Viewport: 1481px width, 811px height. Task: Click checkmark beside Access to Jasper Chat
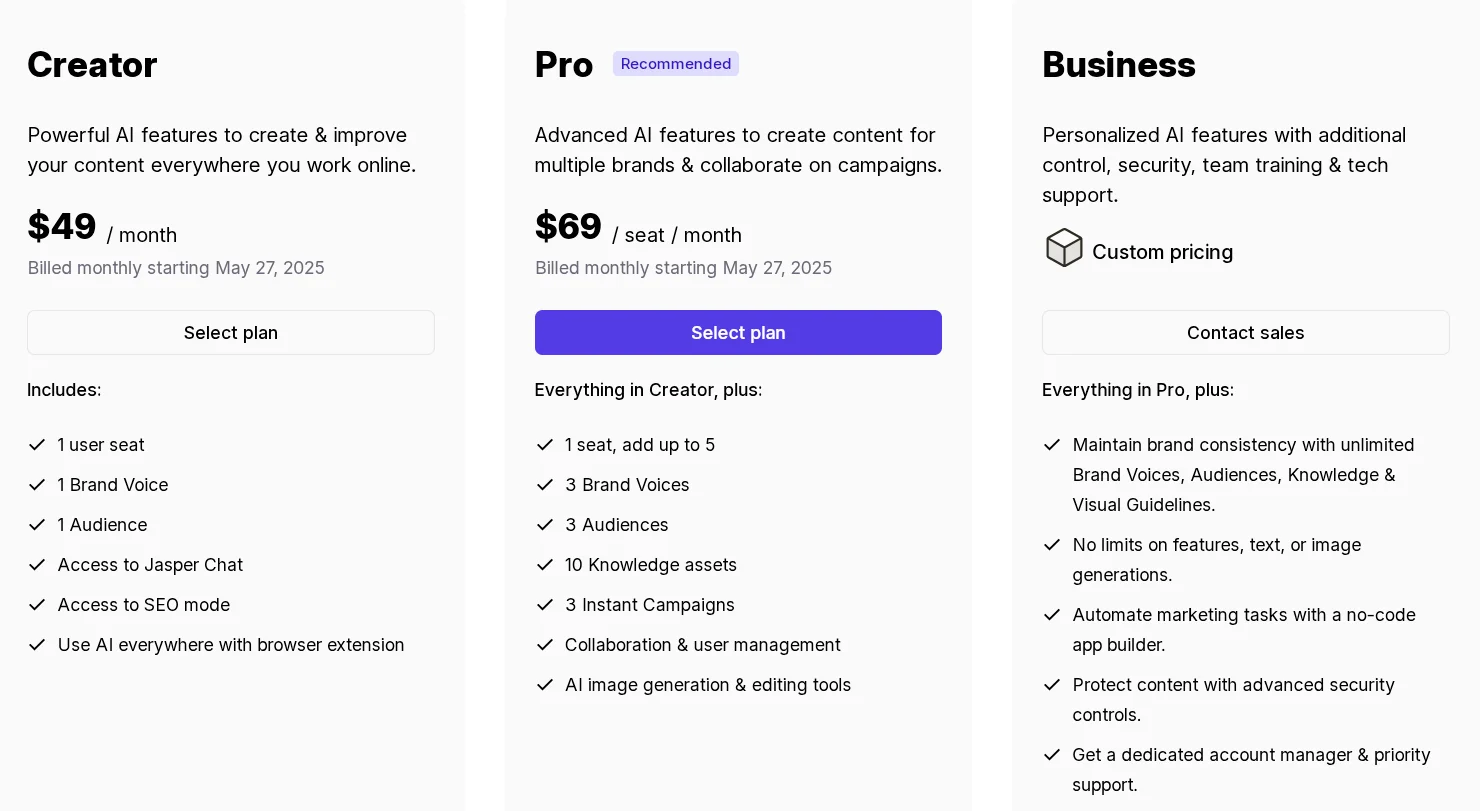(x=37, y=565)
